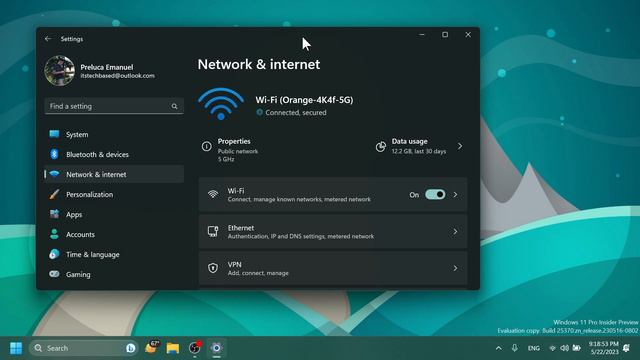This screenshot has height=360, width=640.
Task: Open File Explorer from the taskbar
Action: tap(173, 348)
